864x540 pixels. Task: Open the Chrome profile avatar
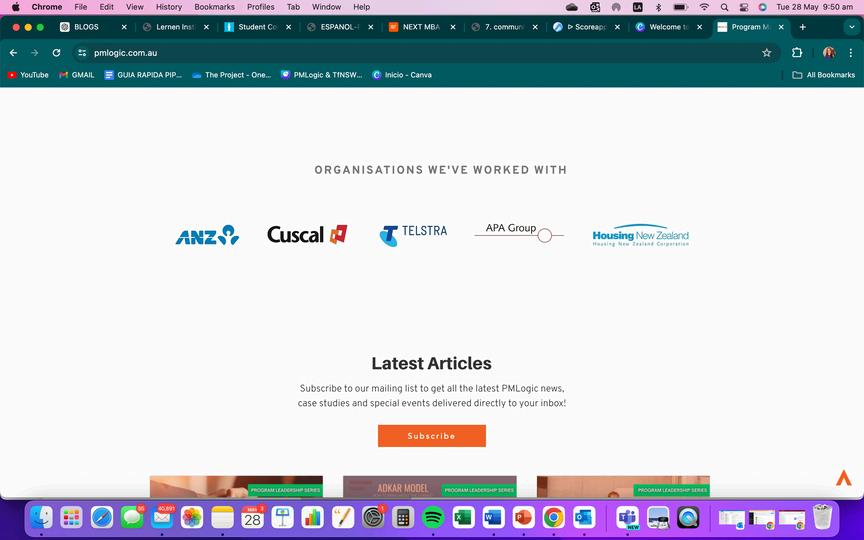click(x=829, y=53)
